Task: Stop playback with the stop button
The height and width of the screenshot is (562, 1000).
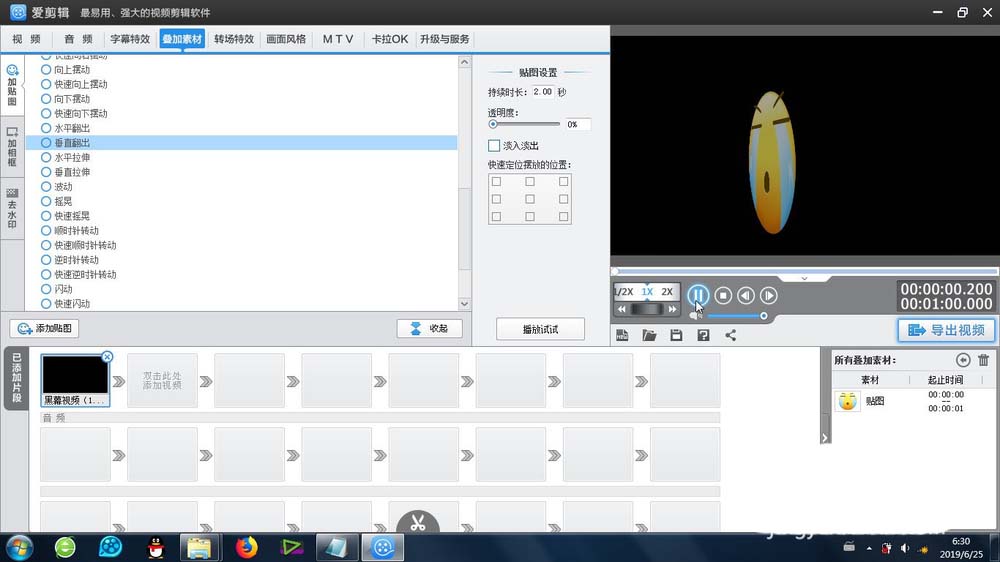Action: click(723, 295)
